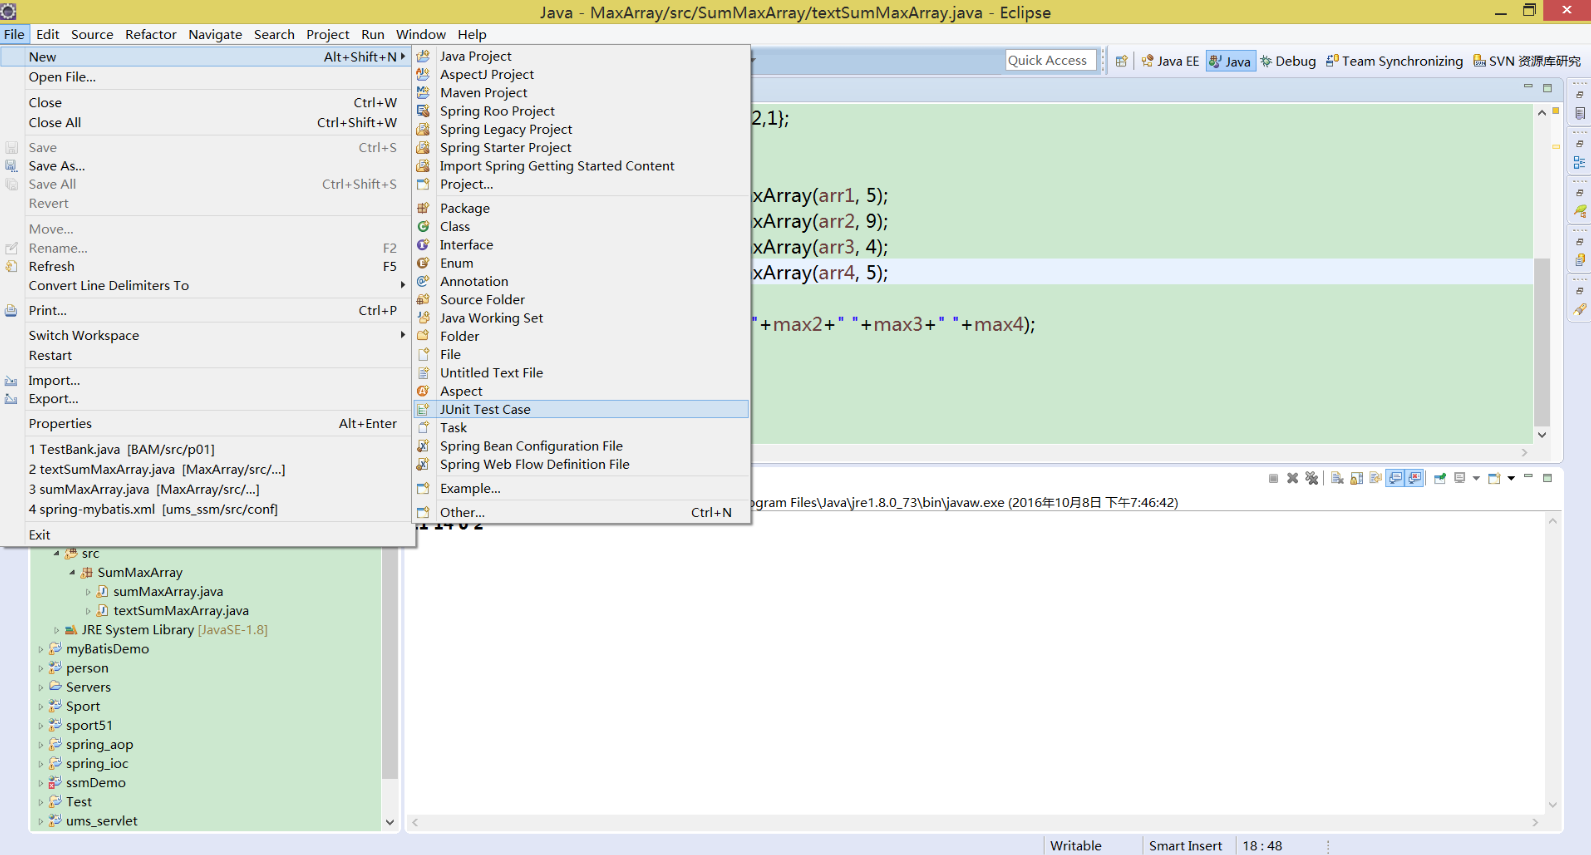Click the editor vertical scrollbar thumb

(1542, 342)
